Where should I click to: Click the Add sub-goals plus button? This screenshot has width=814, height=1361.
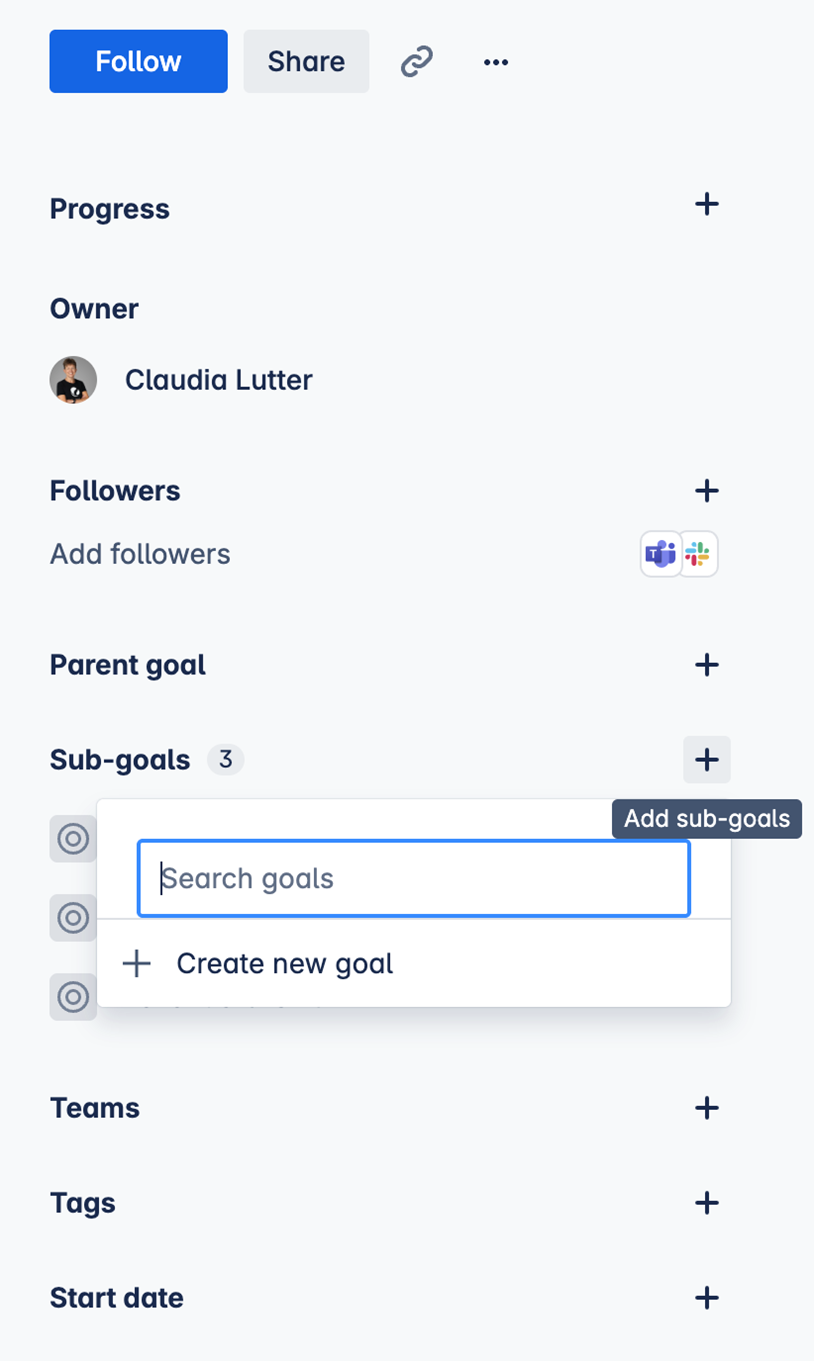[x=707, y=760]
